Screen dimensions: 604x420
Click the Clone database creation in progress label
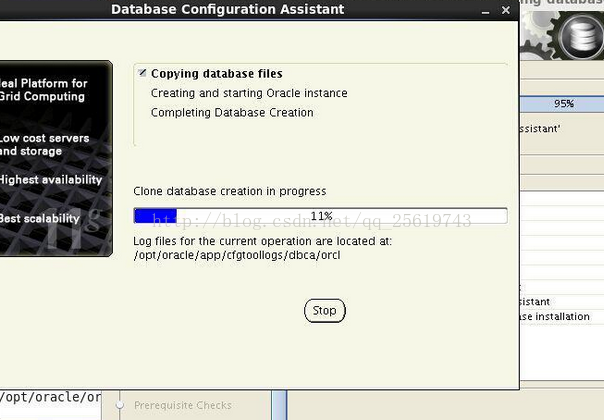[x=230, y=191]
